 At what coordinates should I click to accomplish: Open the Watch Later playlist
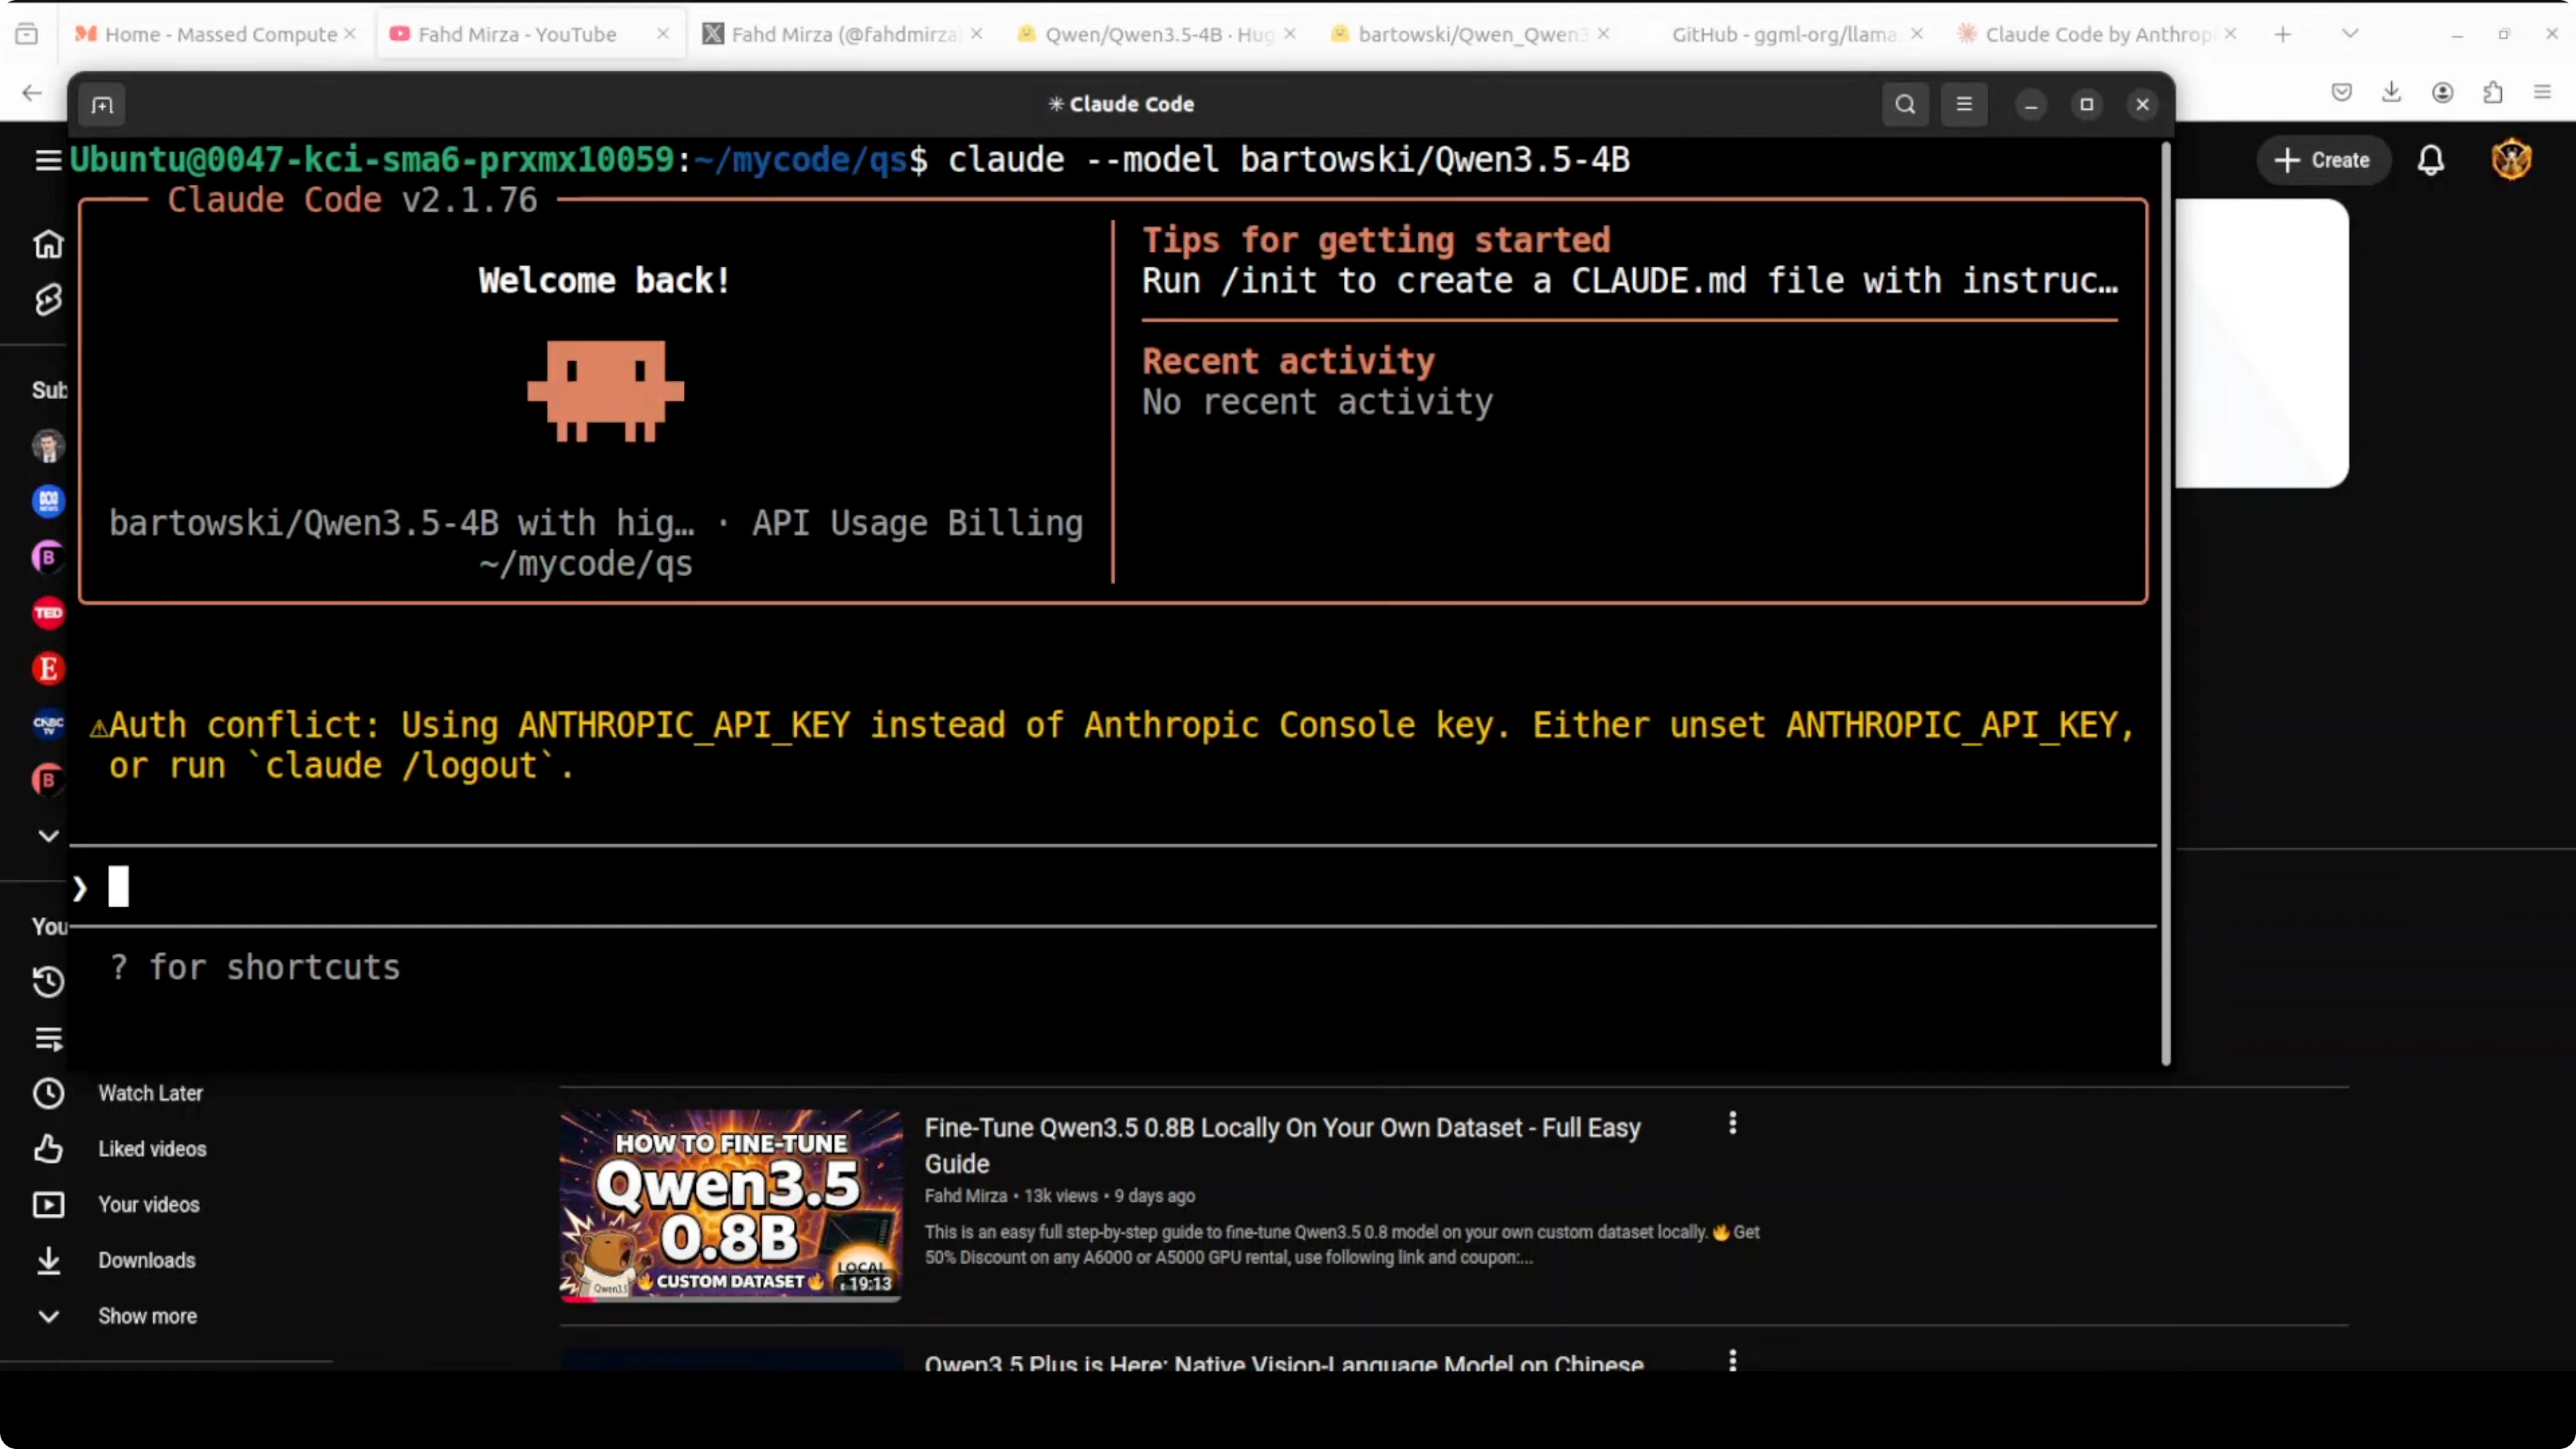pyautogui.click(x=150, y=1093)
